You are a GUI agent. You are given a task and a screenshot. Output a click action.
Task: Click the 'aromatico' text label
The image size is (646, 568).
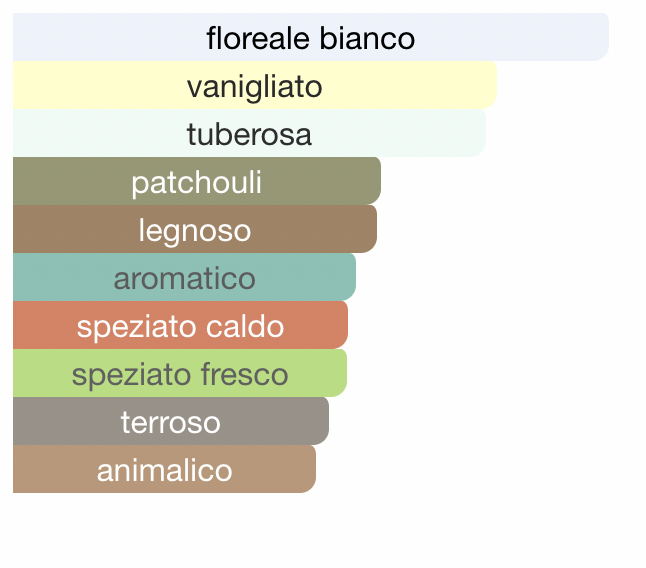point(185,279)
